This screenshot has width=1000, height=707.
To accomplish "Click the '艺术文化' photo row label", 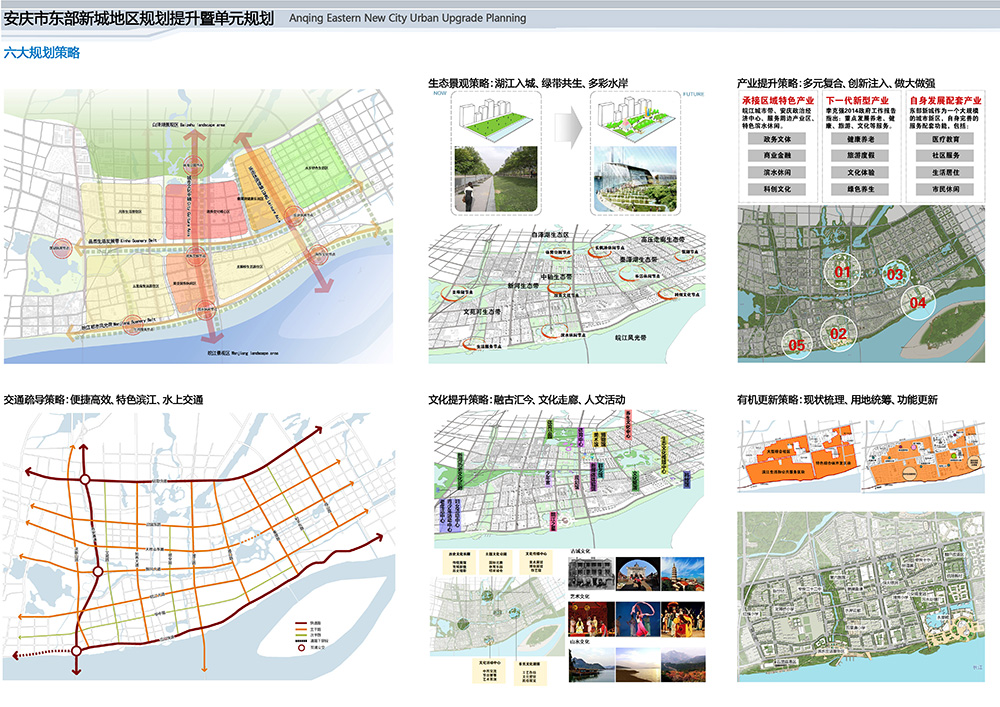I will click(x=580, y=596).
